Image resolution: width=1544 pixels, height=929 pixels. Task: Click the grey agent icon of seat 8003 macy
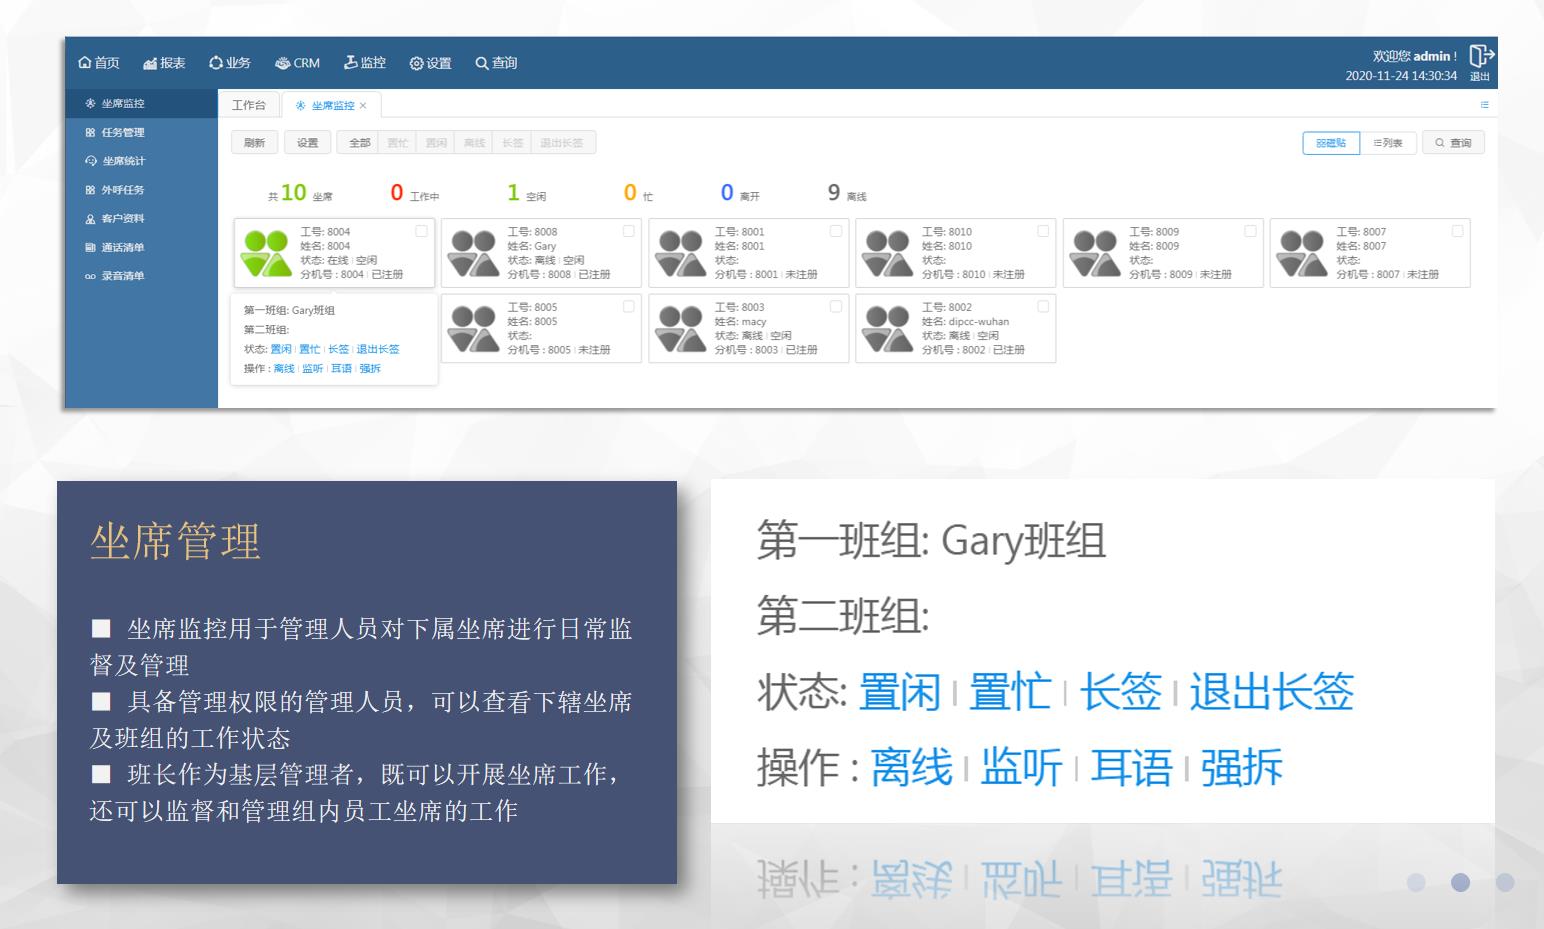coord(681,329)
